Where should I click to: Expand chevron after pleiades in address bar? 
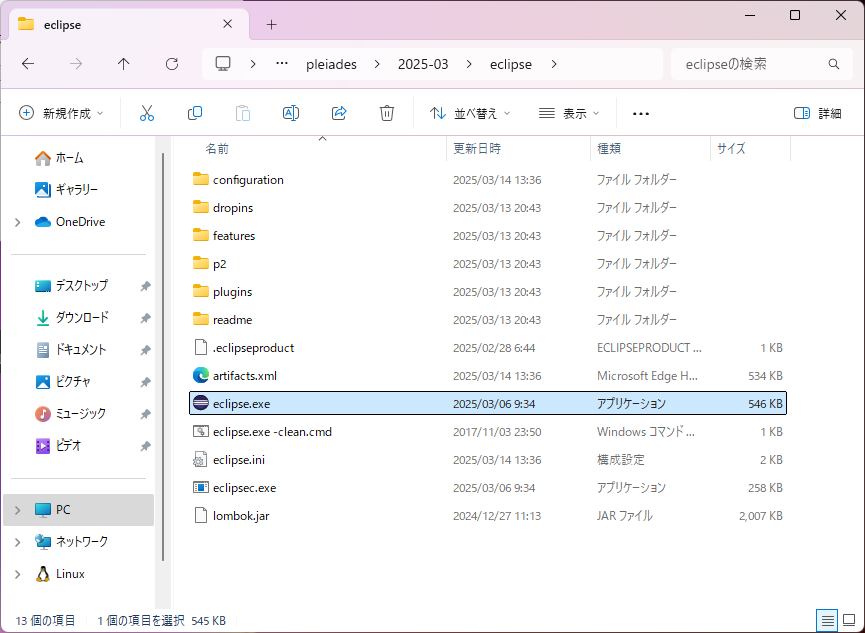pyautogui.click(x=377, y=64)
